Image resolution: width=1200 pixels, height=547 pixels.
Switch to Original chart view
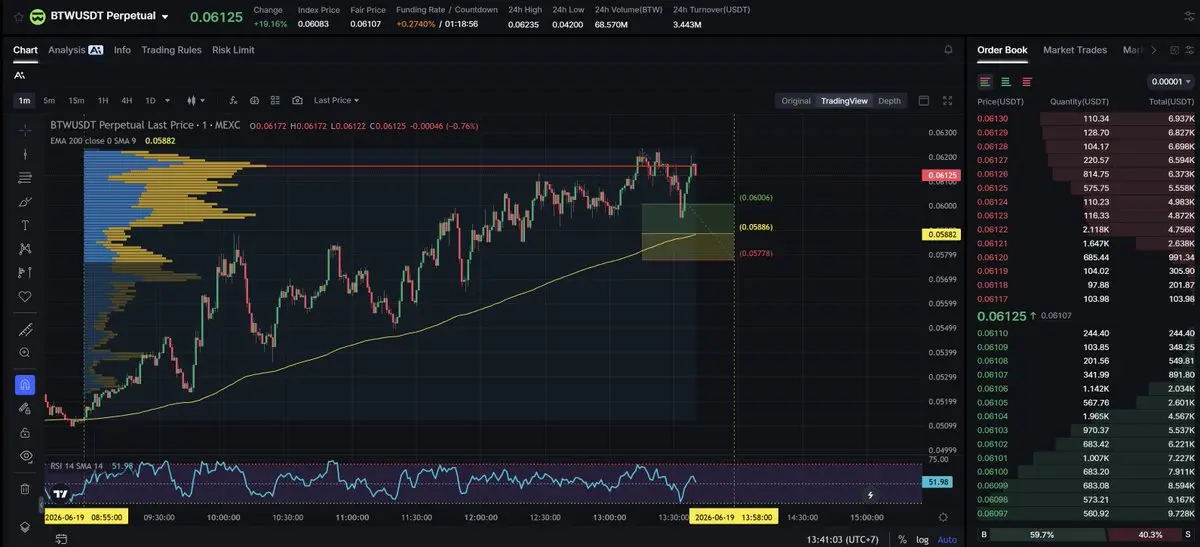pos(796,100)
